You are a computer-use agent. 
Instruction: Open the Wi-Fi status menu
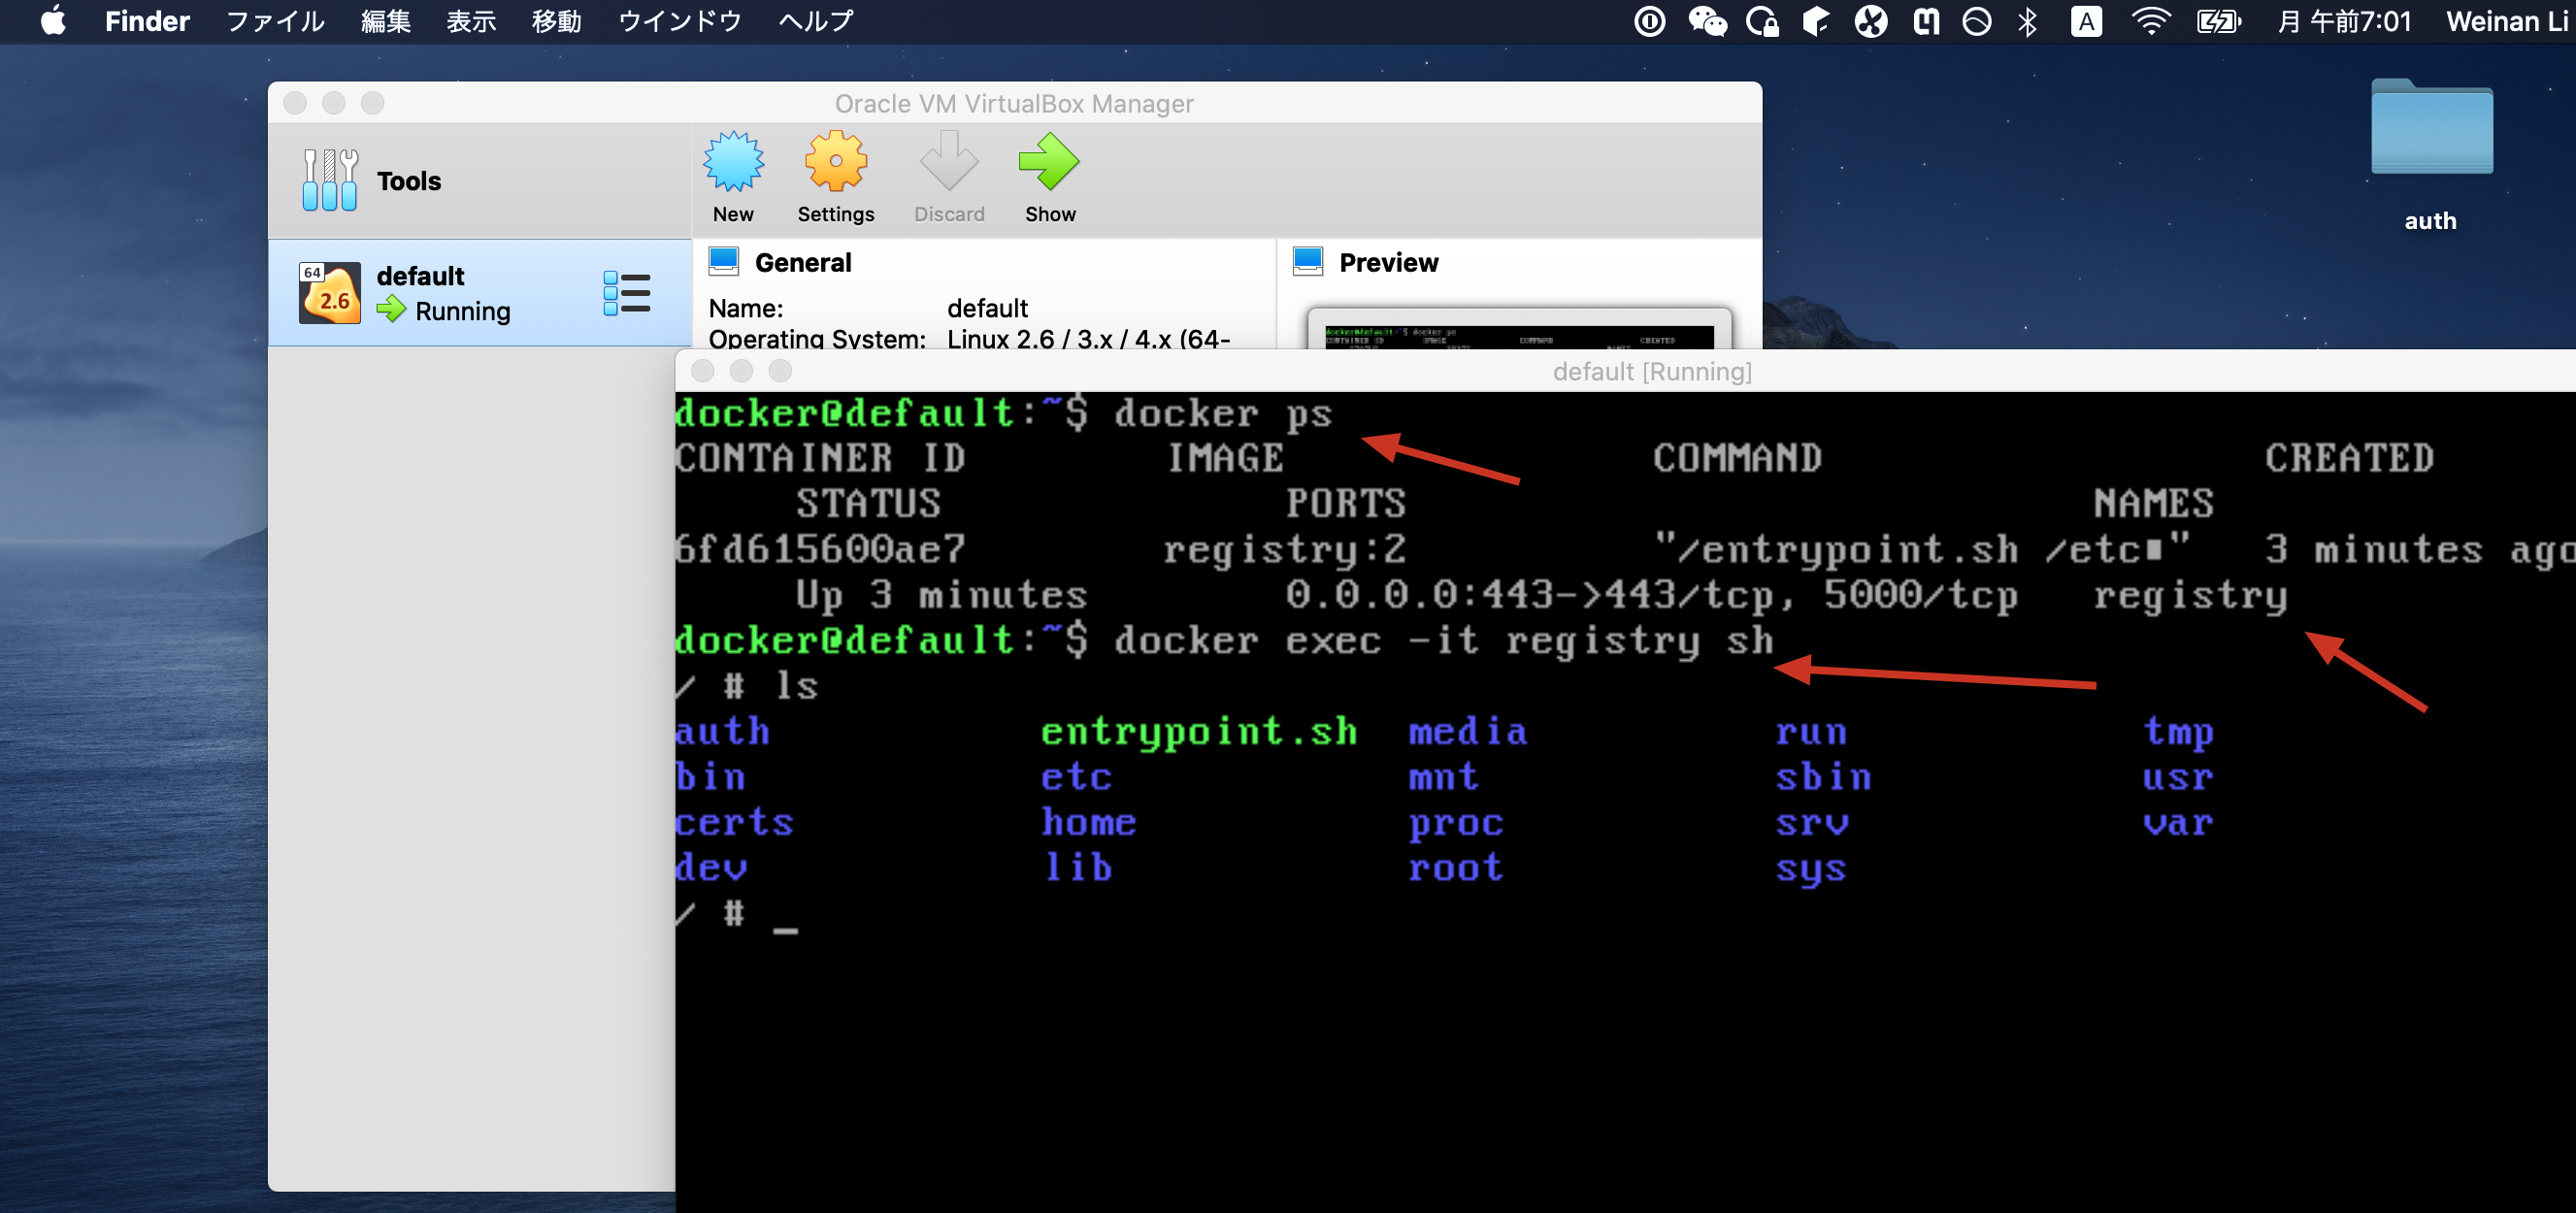[x=2151, y=21]
